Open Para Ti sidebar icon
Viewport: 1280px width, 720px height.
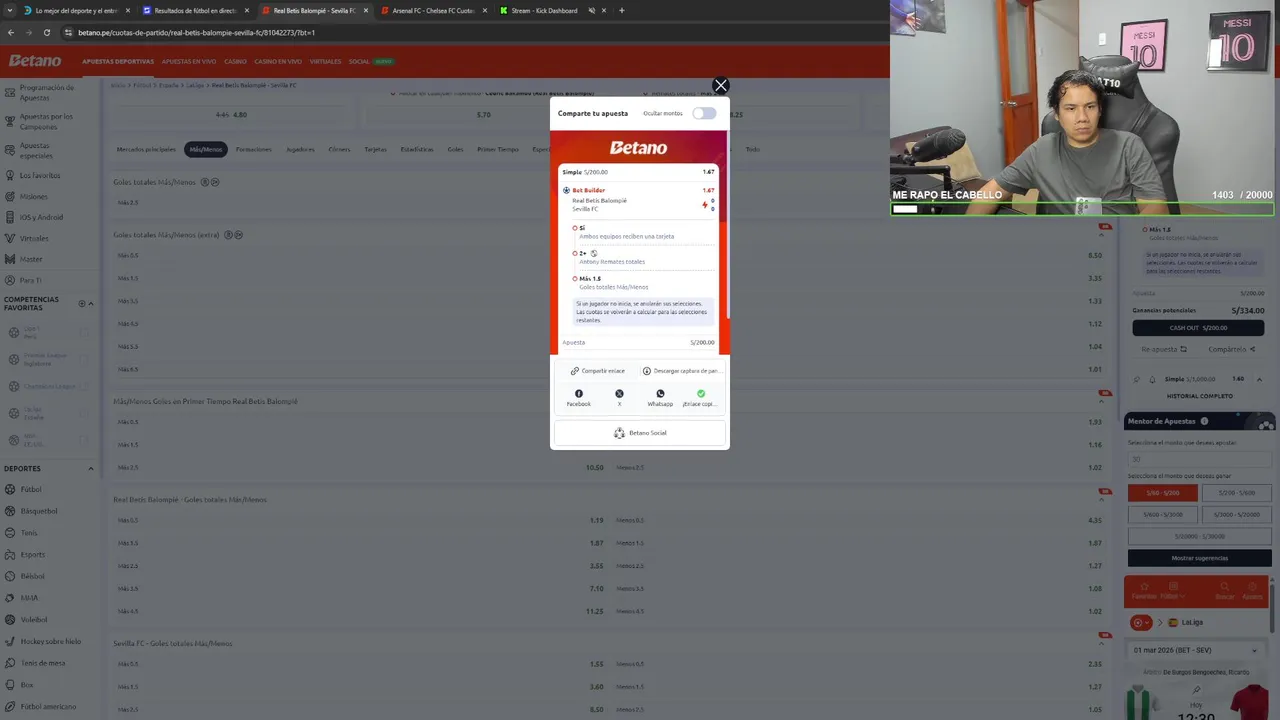pyautogui.click(x=10, y=280)
